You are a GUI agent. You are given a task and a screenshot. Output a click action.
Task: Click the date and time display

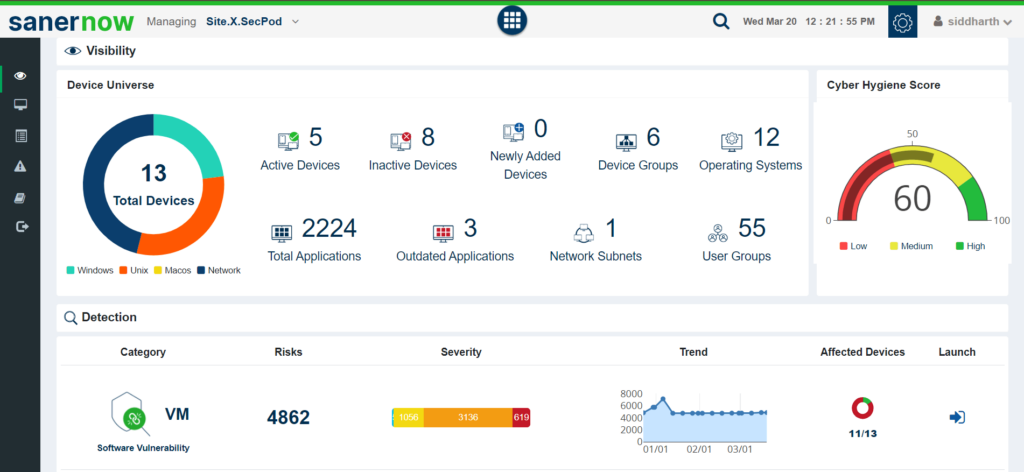808,22
